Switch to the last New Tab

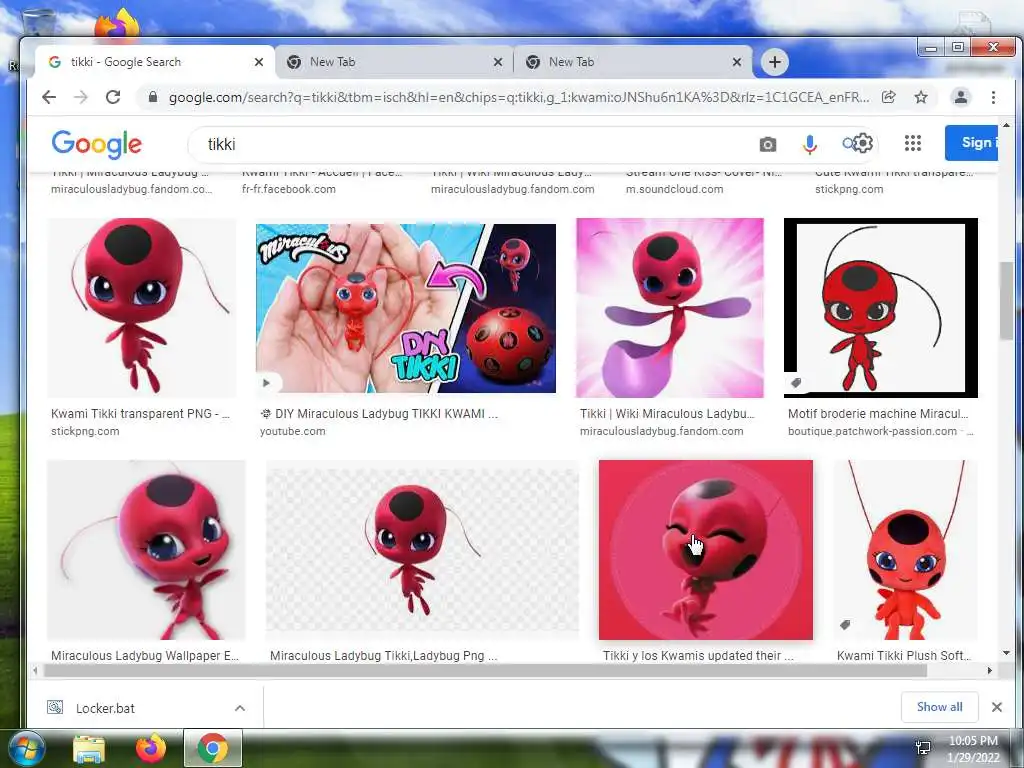tap(631, 62)
